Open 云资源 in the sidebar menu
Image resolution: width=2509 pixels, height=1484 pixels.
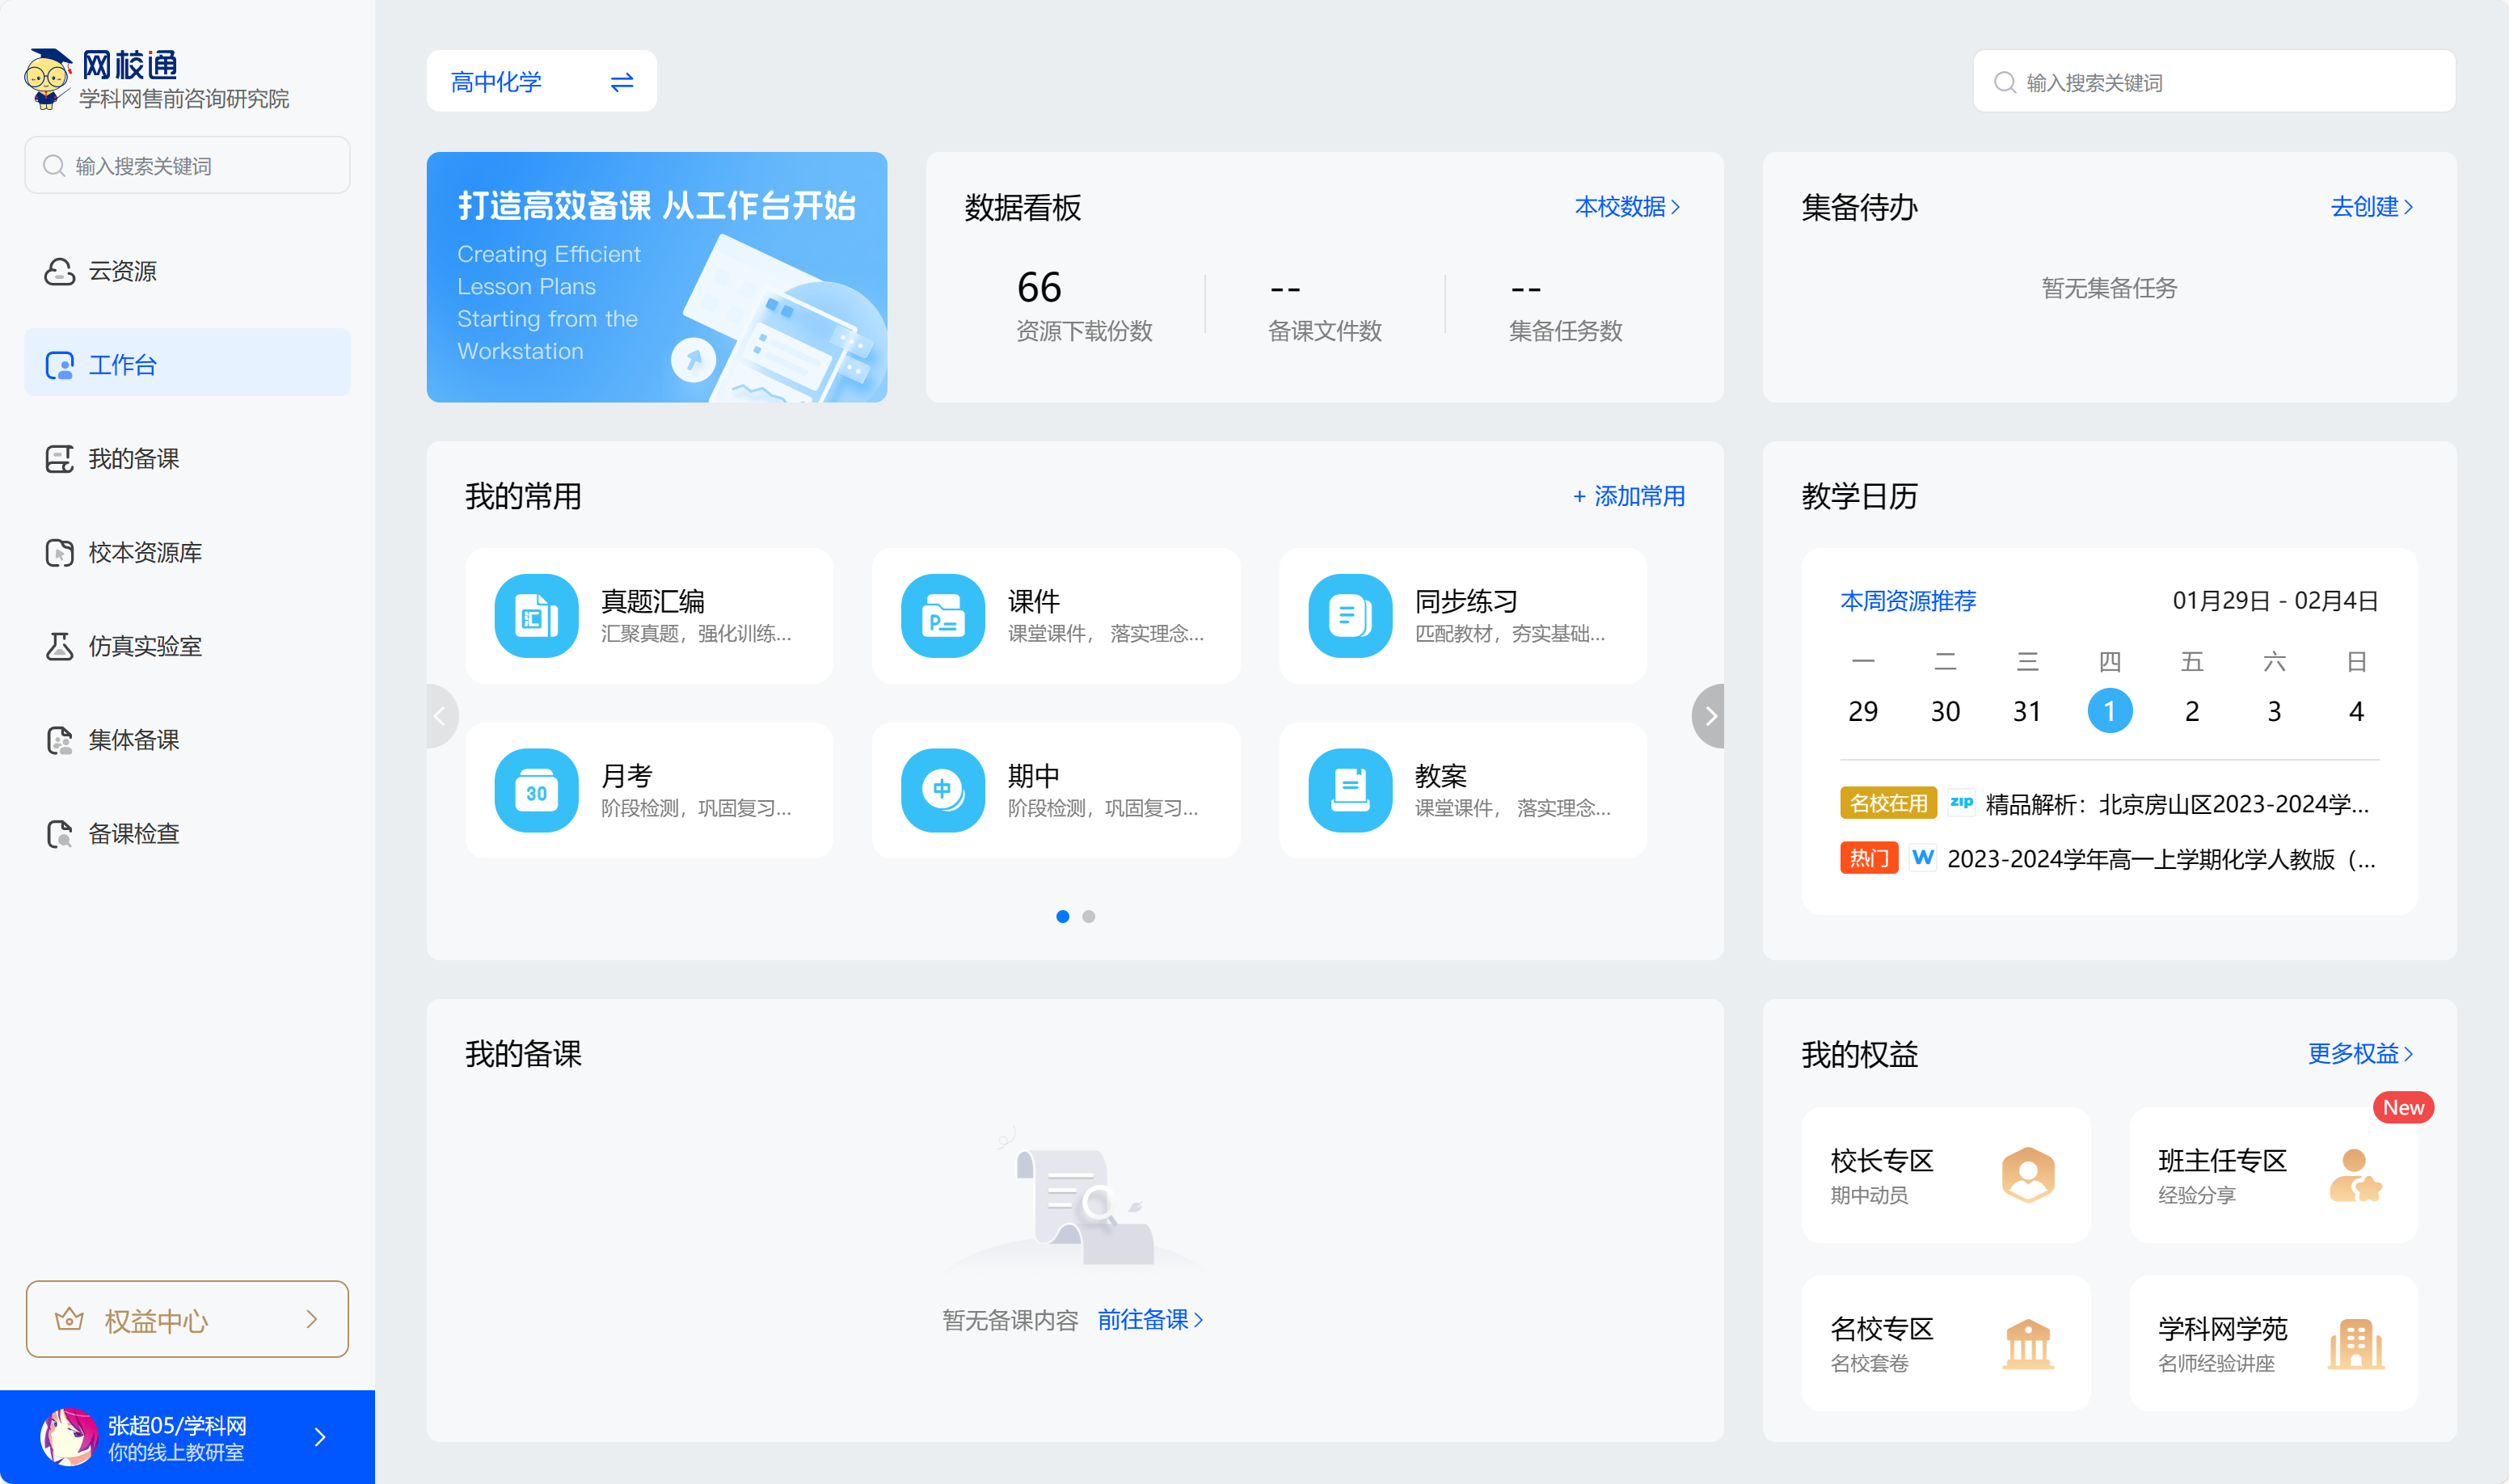[x=122, y=271]
